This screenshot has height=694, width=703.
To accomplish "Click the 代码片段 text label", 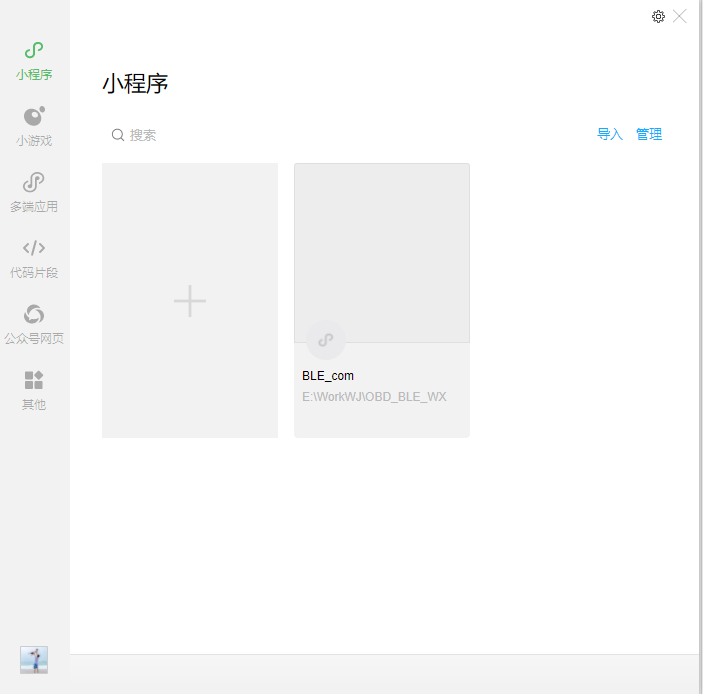I will (34, 273).
